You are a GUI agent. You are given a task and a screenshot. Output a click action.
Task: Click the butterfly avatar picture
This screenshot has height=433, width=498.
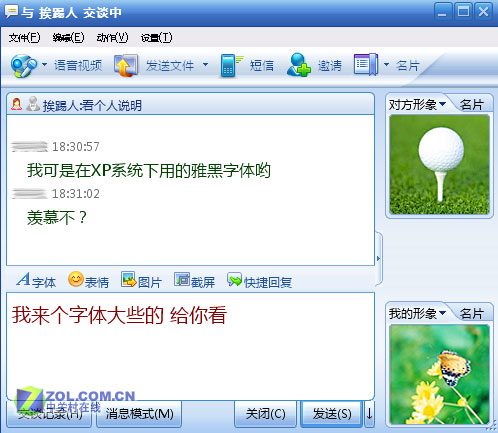(439, 374)
